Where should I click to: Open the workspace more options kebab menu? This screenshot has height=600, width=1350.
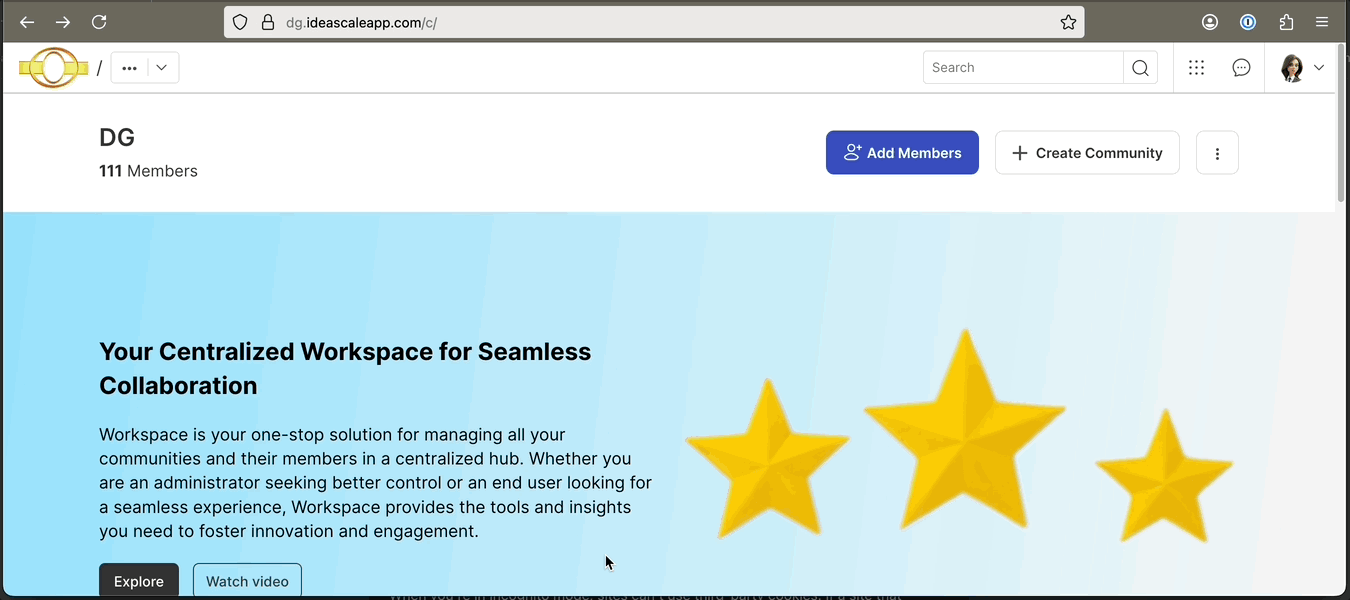(x=1217, y=153)
